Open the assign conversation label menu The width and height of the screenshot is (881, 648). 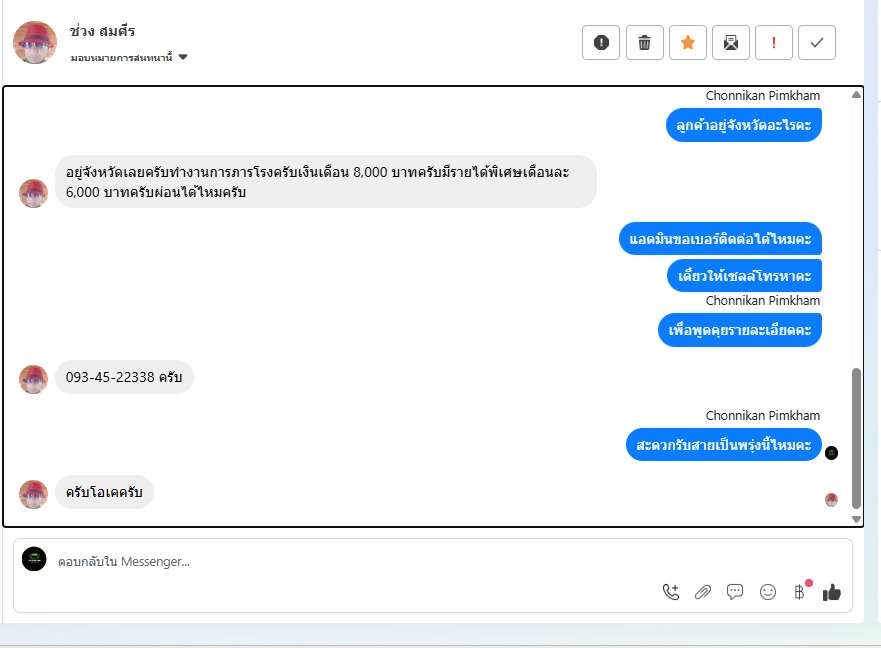pyautogui.click(x=121, y=57)
